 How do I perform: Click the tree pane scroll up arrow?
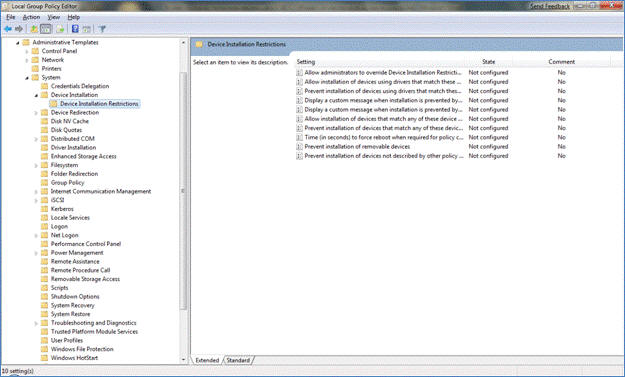[x=183, y=42]
